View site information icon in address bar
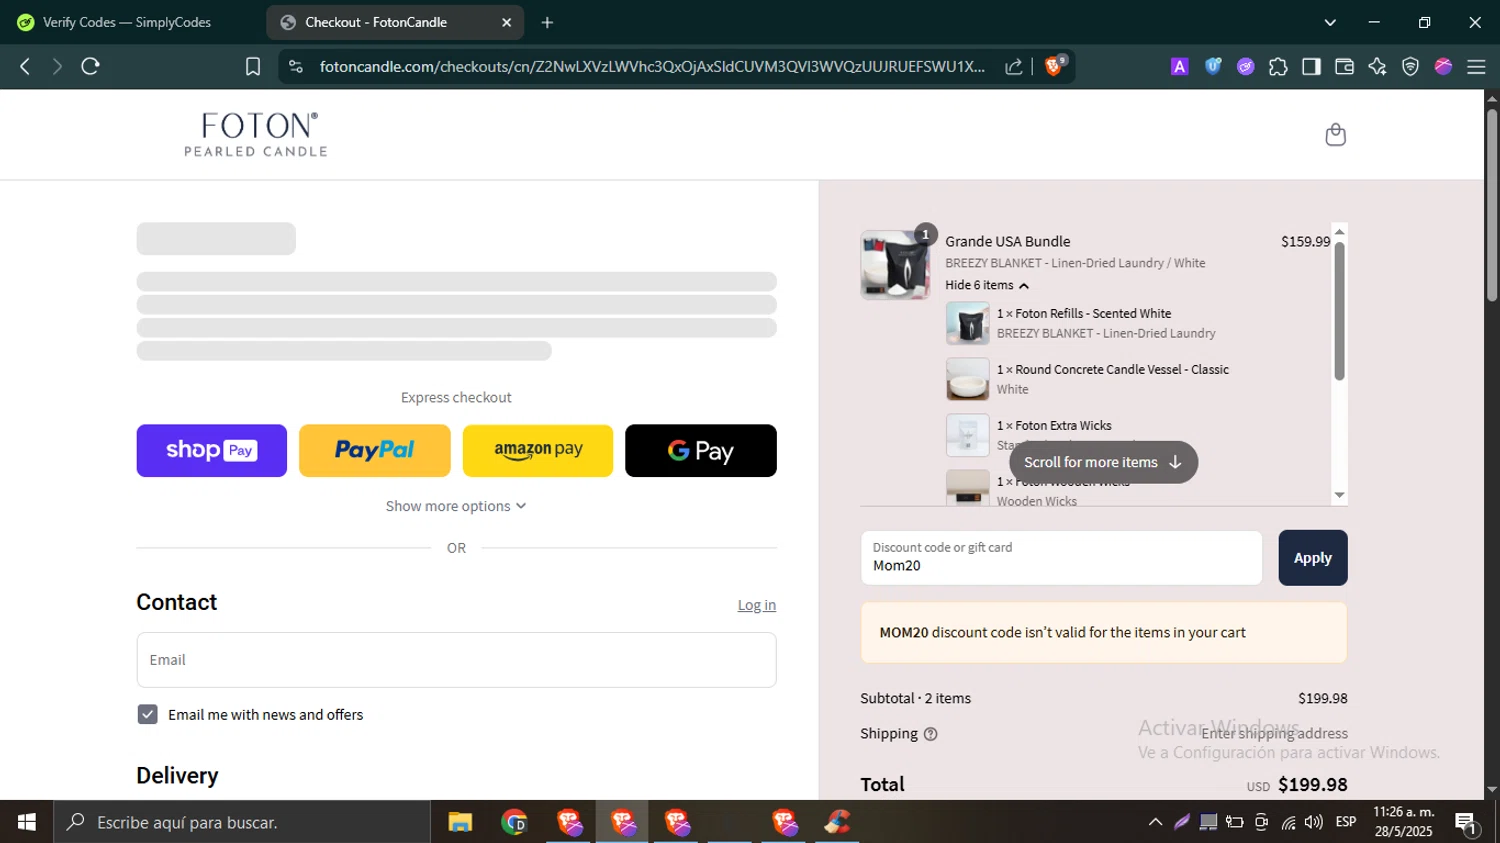 pyautogui.click(x=296, y=66)
